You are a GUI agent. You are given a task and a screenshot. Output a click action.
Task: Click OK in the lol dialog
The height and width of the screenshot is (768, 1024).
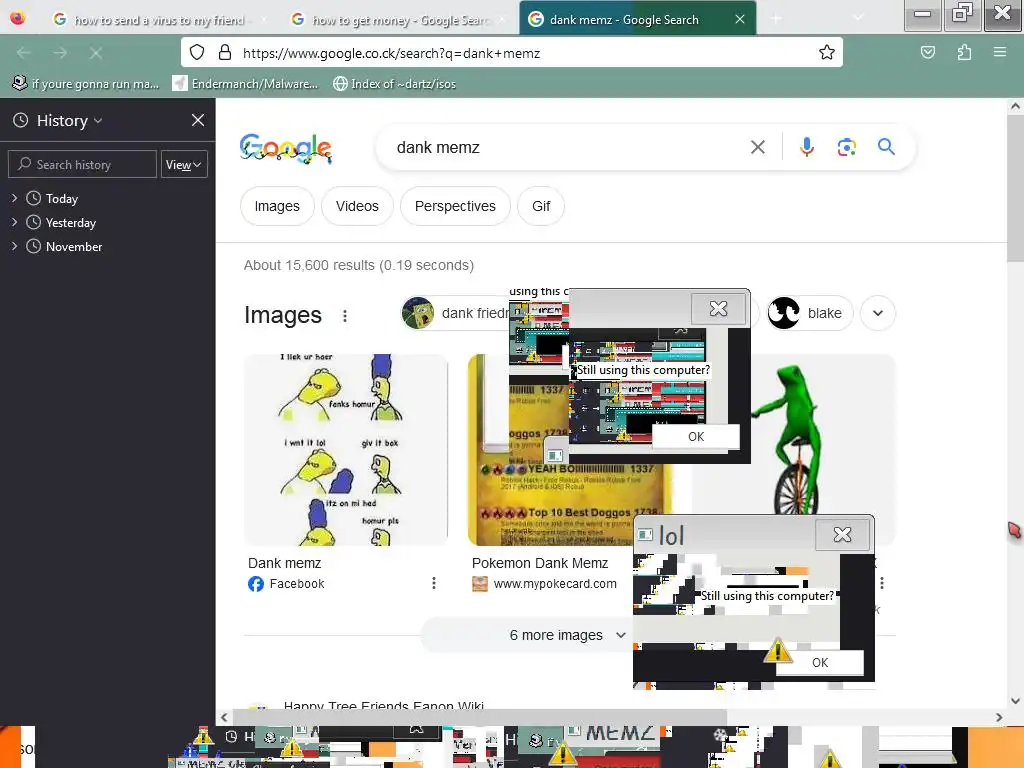tap(820, 663)
